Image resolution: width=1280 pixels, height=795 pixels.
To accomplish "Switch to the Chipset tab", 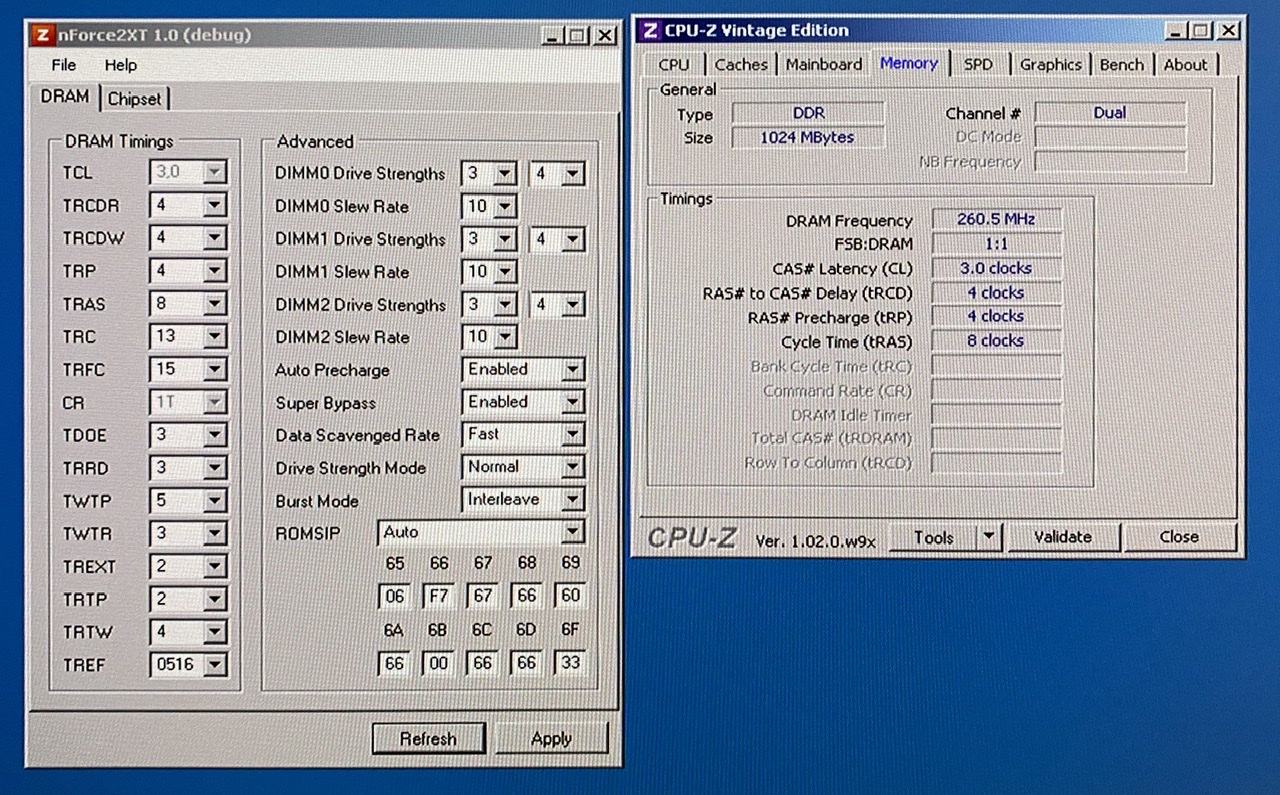I will point(134,99).
